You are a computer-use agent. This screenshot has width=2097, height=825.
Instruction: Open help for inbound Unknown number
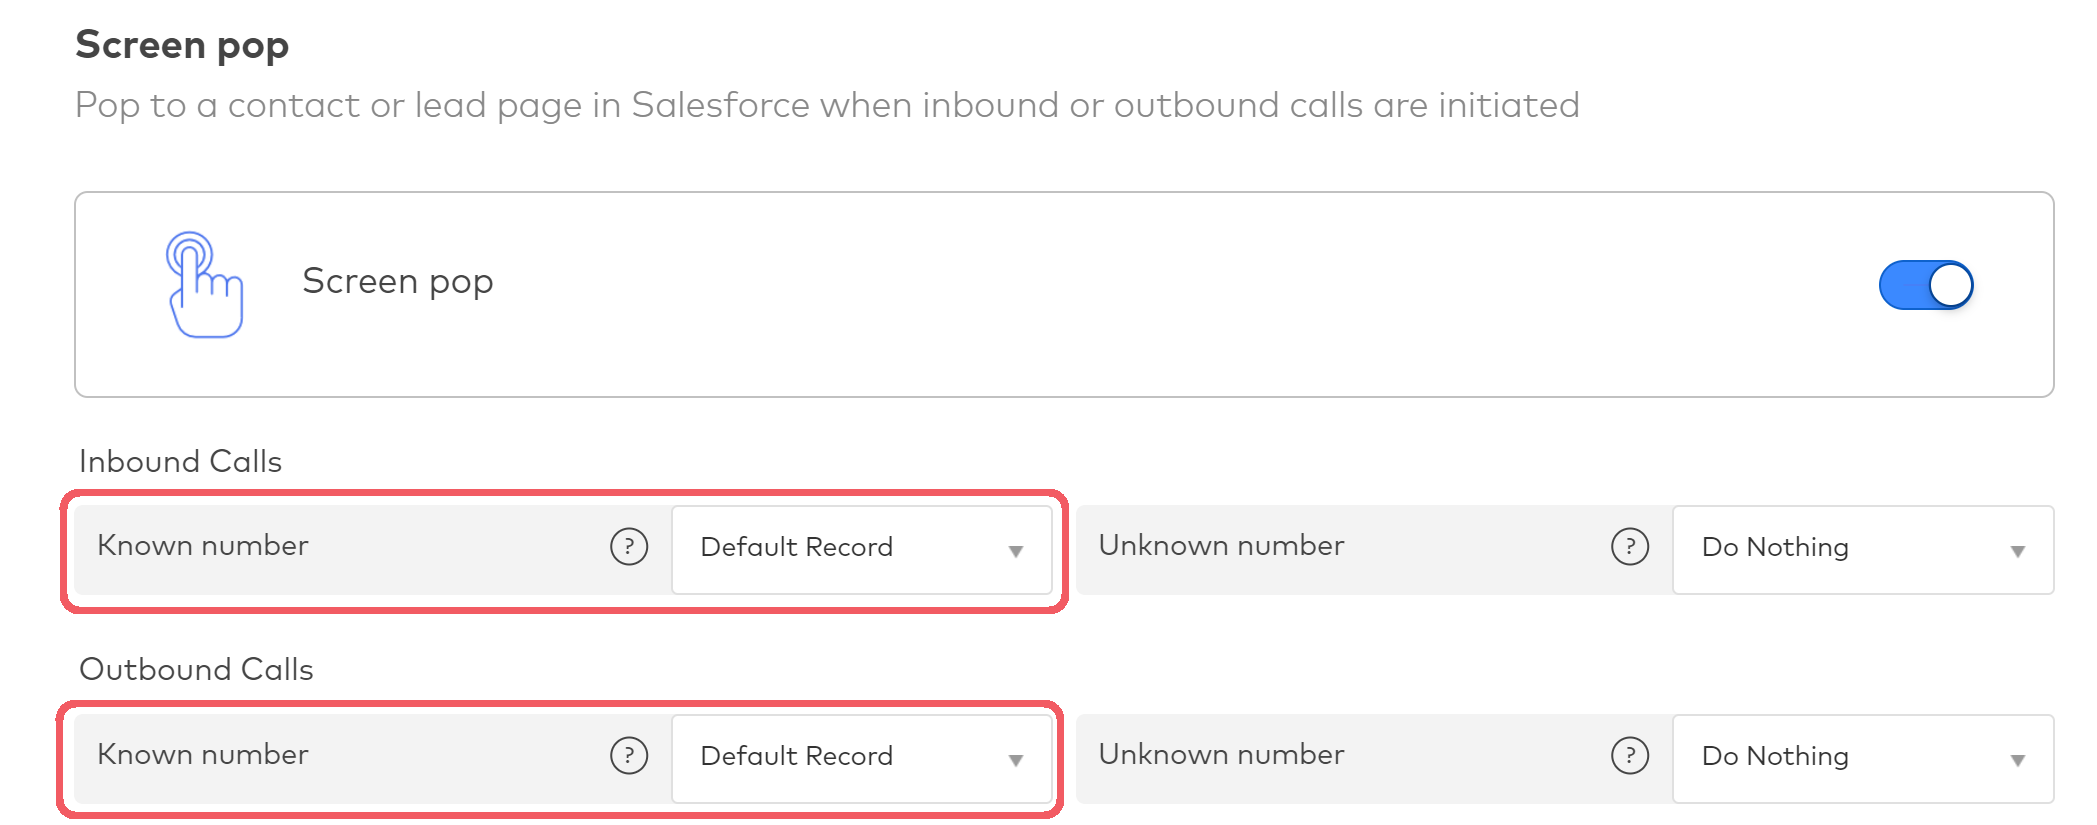tap(1630, 547)
